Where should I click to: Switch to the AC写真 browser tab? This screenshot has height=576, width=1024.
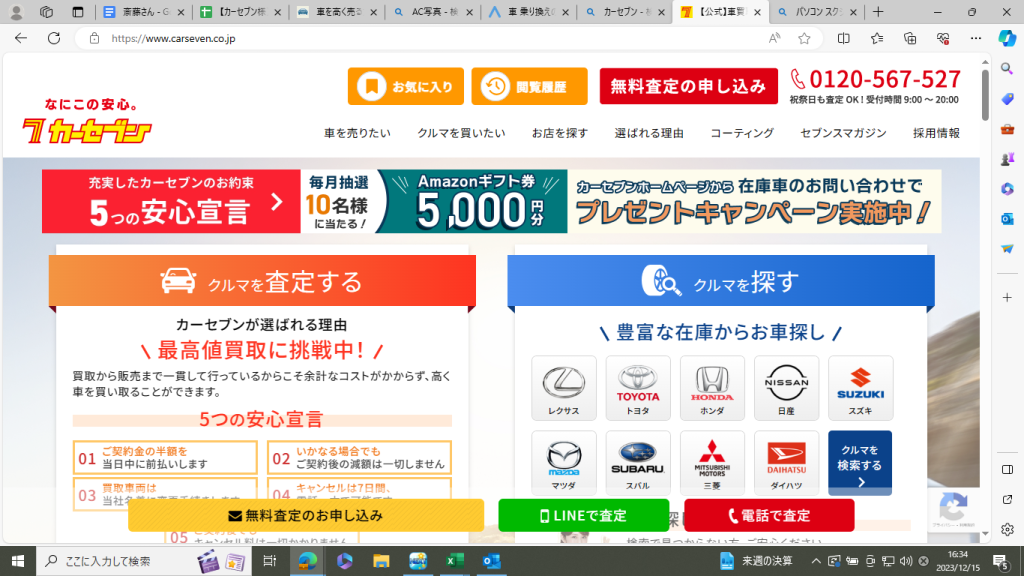pos(431,12)
